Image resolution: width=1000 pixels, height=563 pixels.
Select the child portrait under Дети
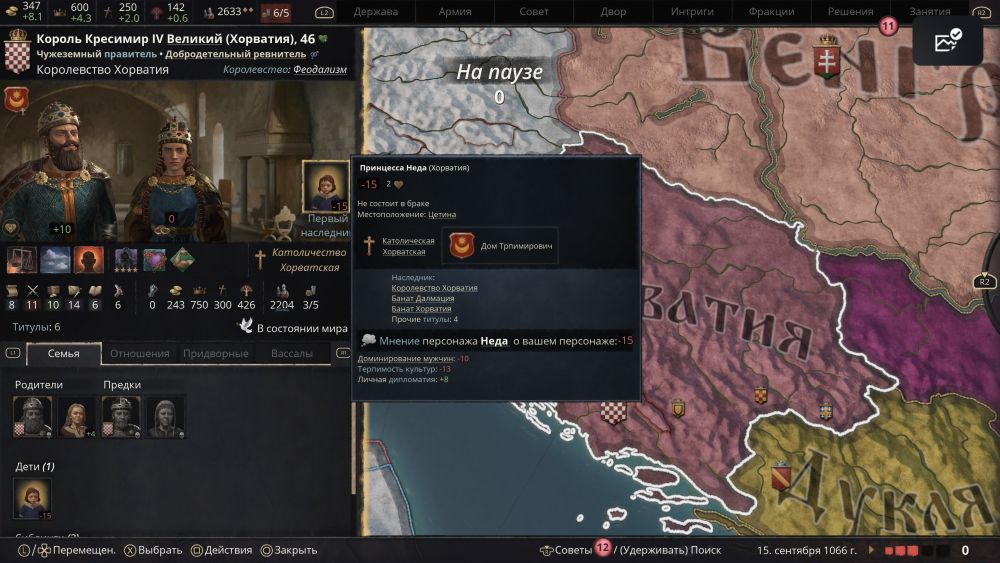(x=32, y=498)
